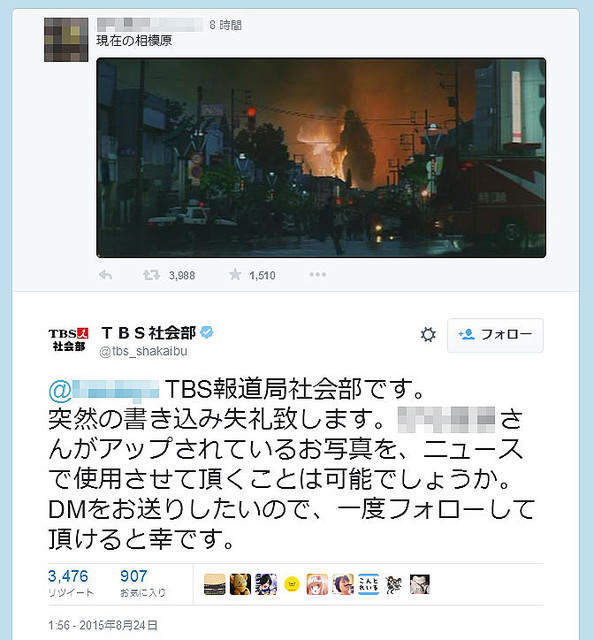The height and width of the screenshot is (640, 594).
Task: Click the @tbs_shakaibu handle
Action: (143, 351)
